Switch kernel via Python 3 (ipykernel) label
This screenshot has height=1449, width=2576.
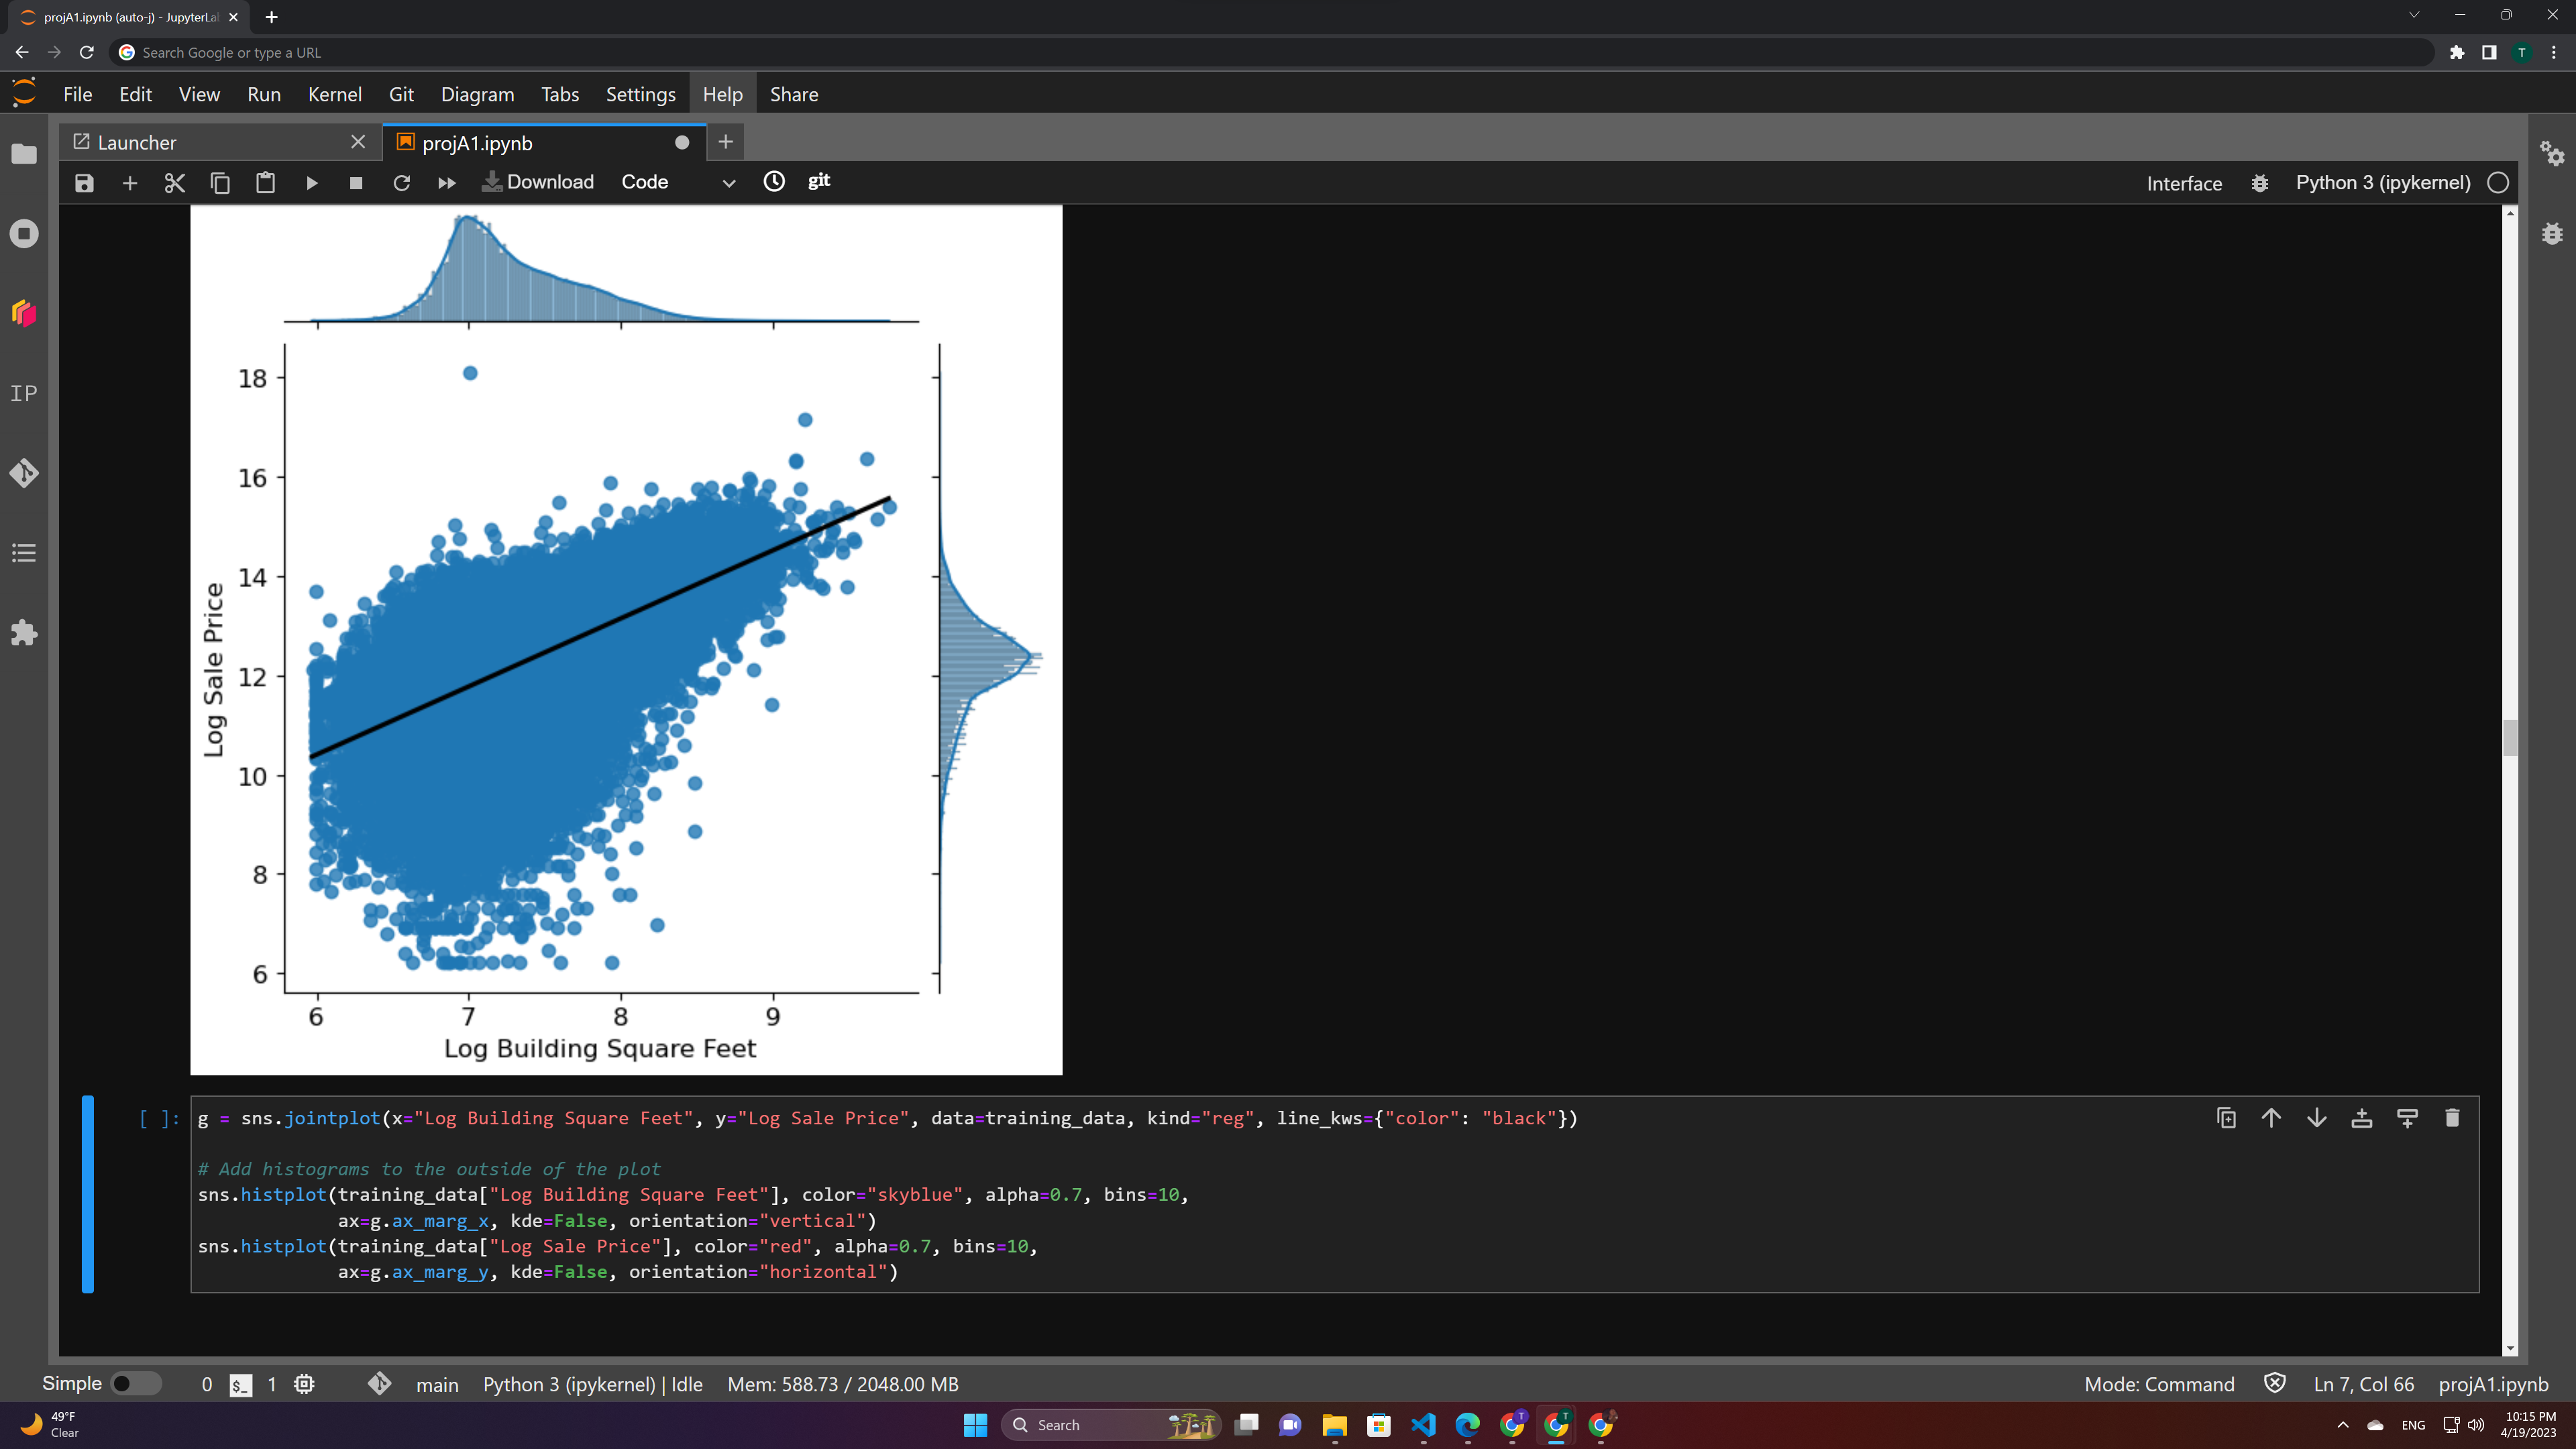(2383, 182)
